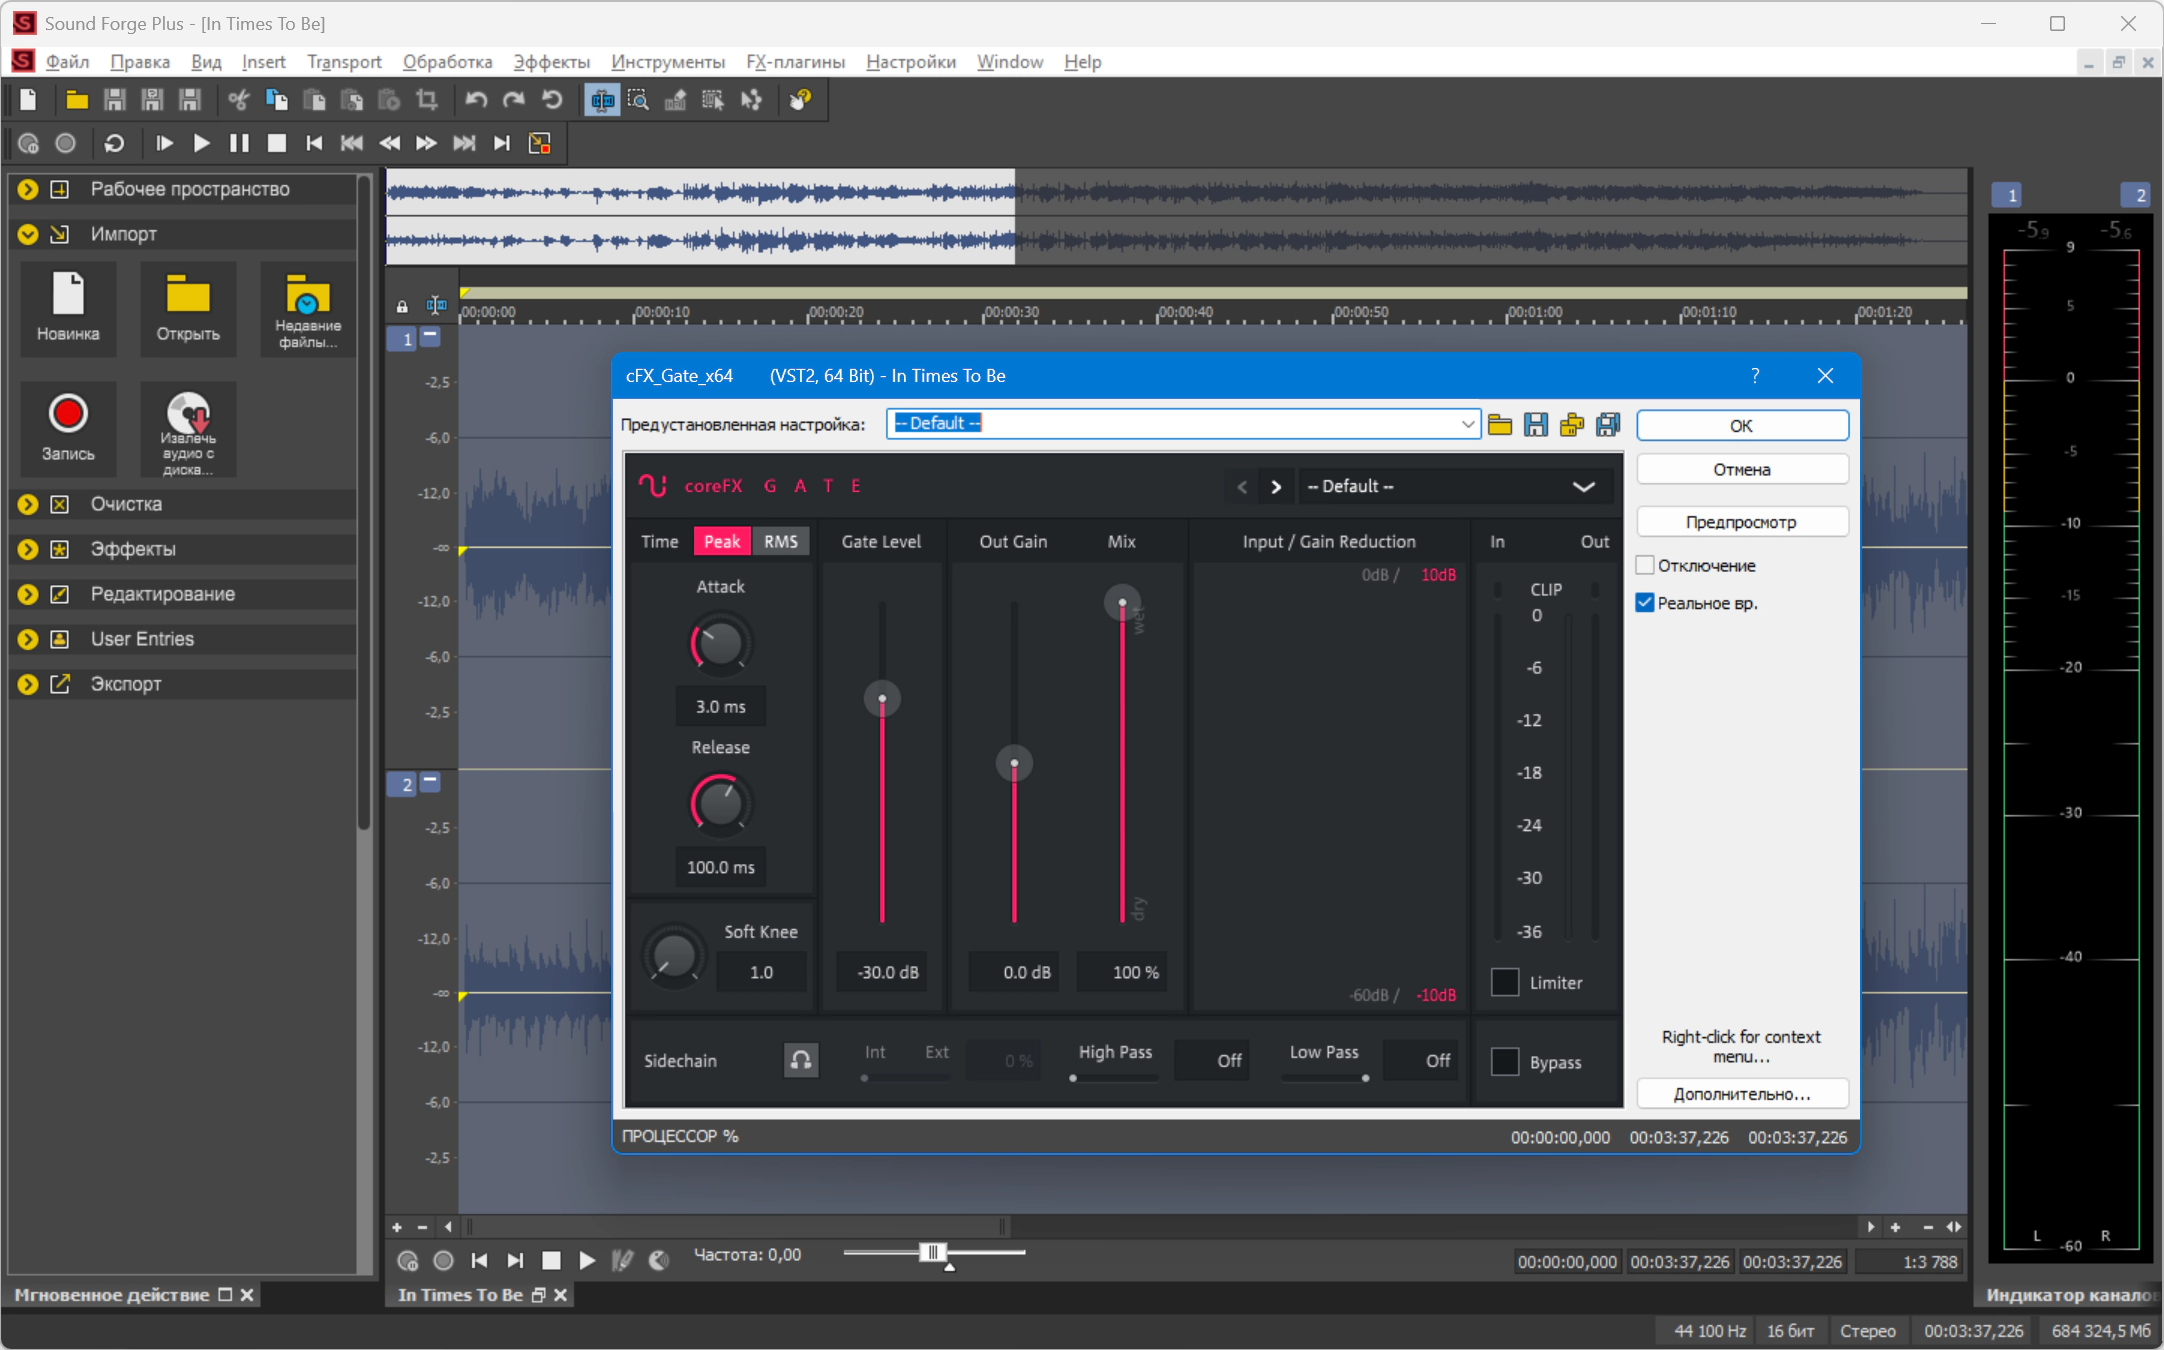This screenshot has height=1350, width=2164.
Task: Click the Attack 3.0 ms value field
Action: [x=721, y=707]
